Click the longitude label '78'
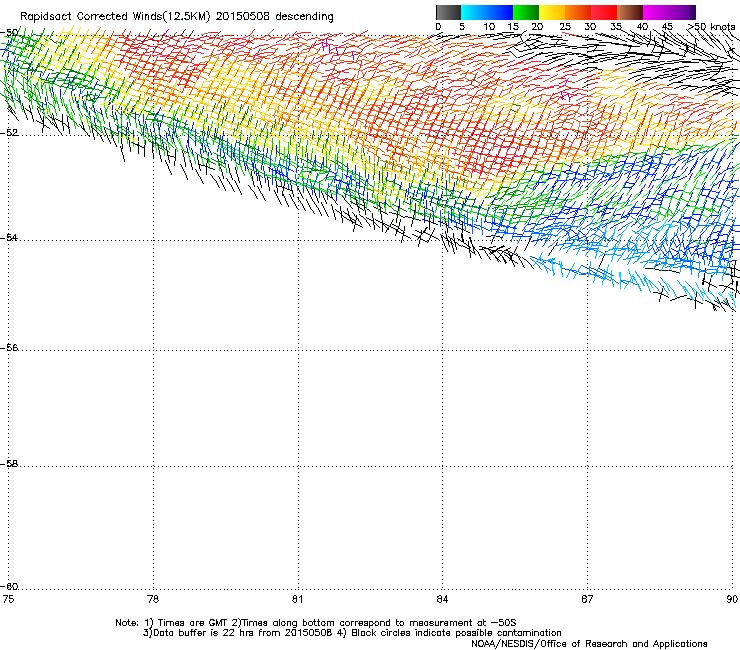The height and width of the screenshot is (650, 740). tap(153, 599)
